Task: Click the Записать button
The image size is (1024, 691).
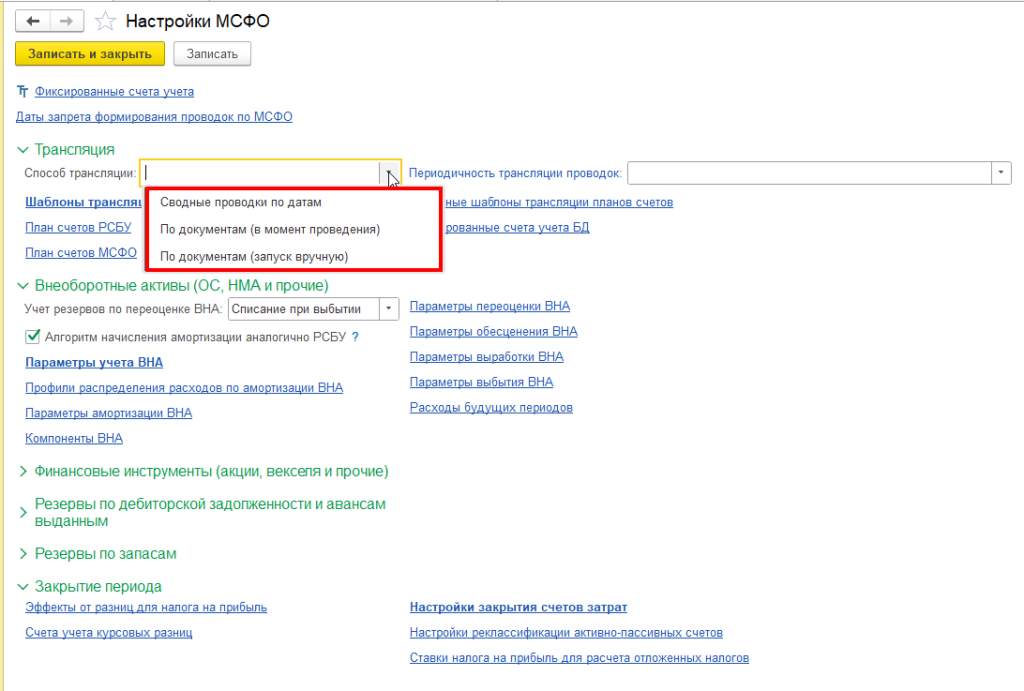Action: (x=212, y=54)
